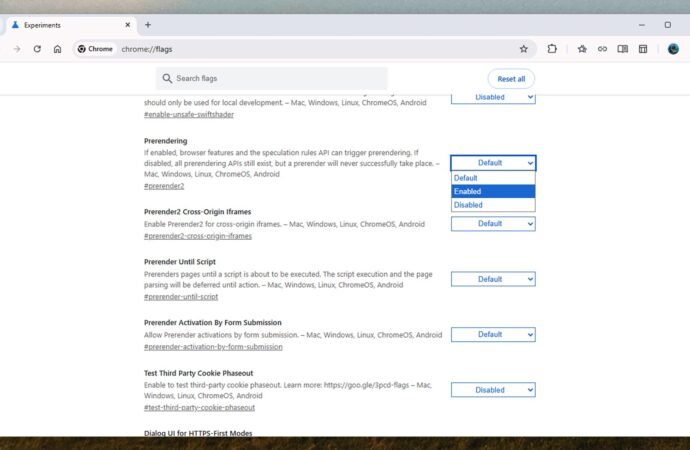Screen dimensions: 690x450
Task: Maximize the Chrome window
Action: point(668,25)
